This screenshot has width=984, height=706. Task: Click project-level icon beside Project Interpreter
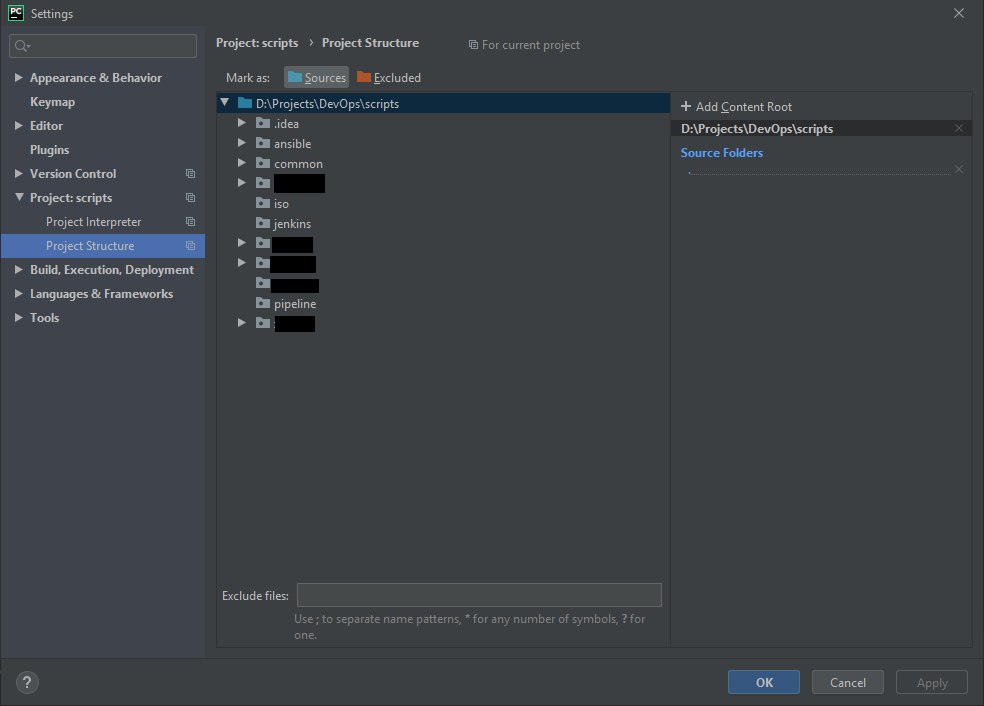click(190, 222)
